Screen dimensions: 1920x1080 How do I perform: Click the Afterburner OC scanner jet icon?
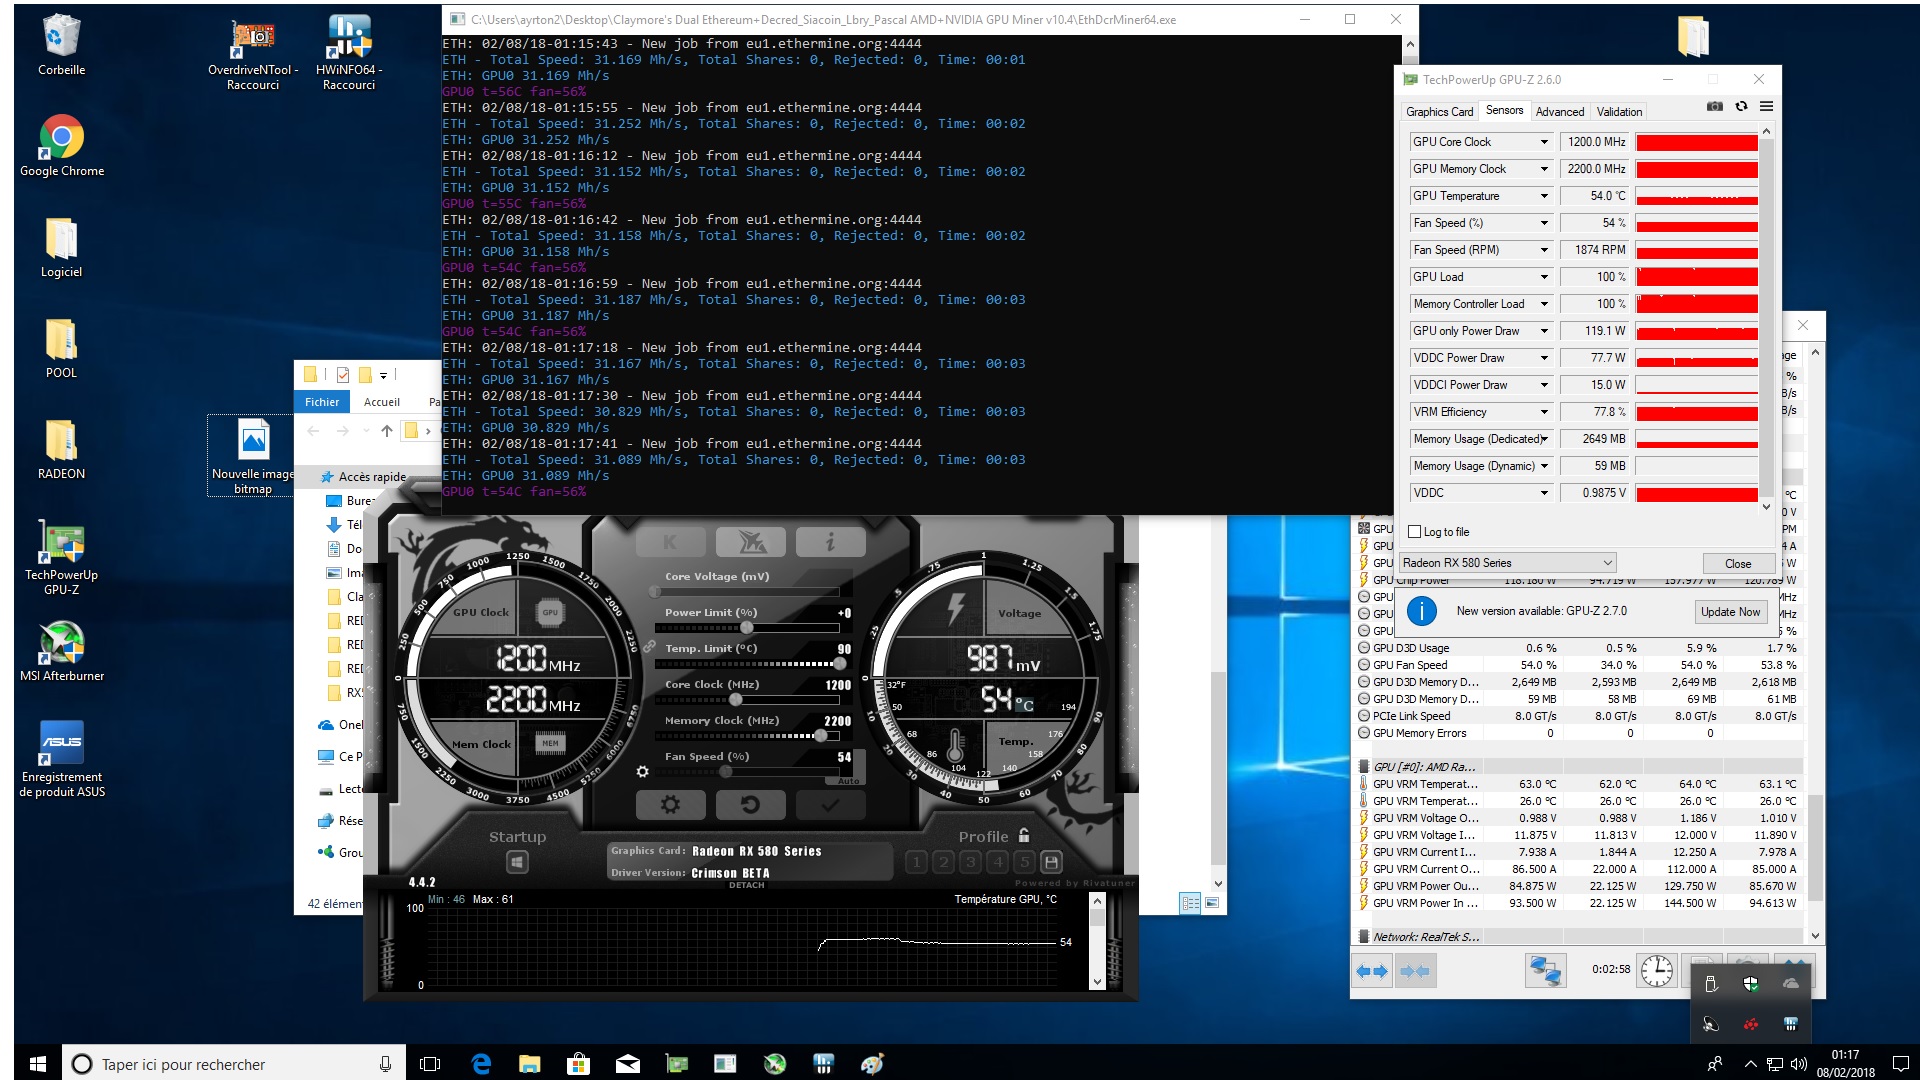pyautogui.click(x=751, y=542)
